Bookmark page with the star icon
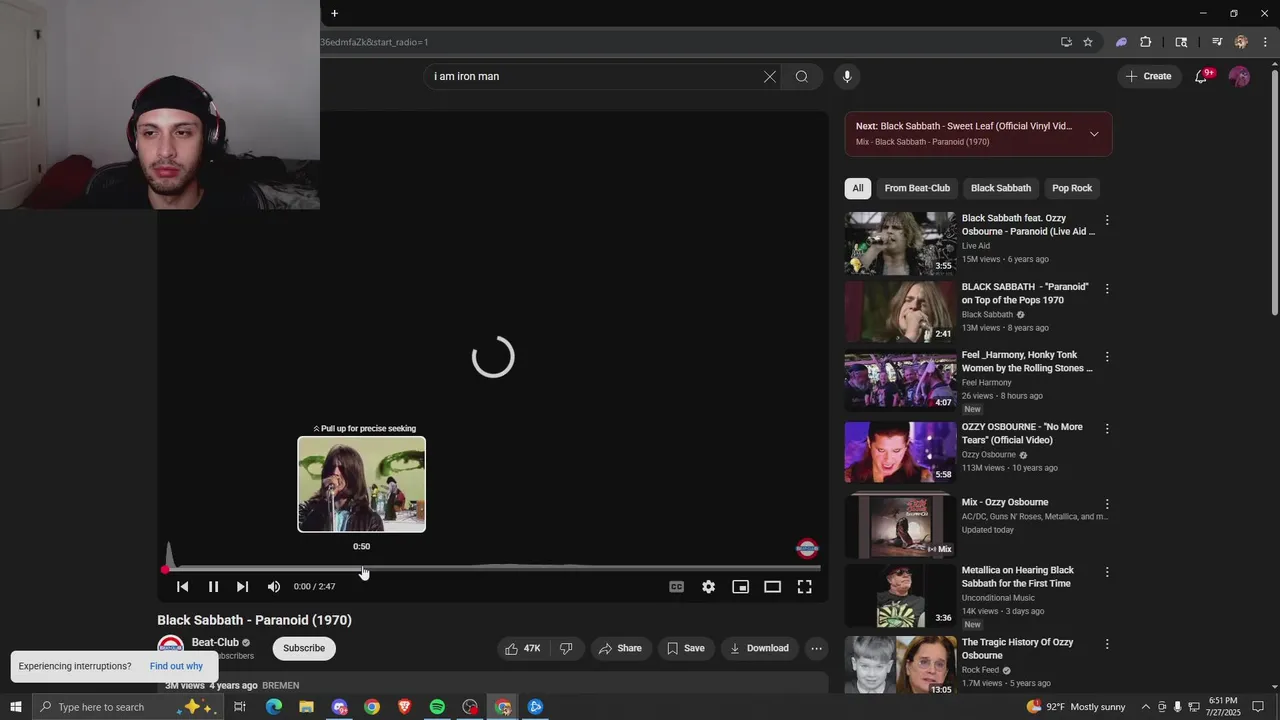This screenshot has width=1280, height=720. coord(1088,42)
